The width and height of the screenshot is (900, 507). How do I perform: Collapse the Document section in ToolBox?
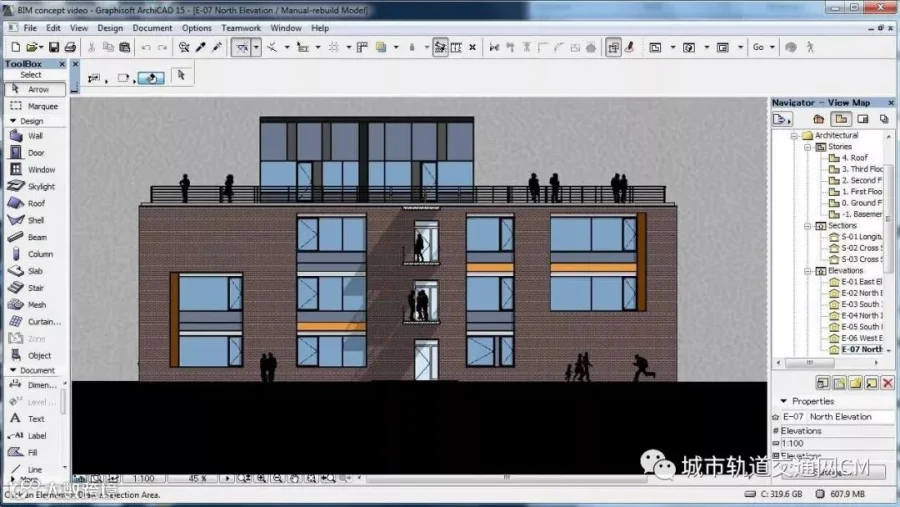click(13, 370)
